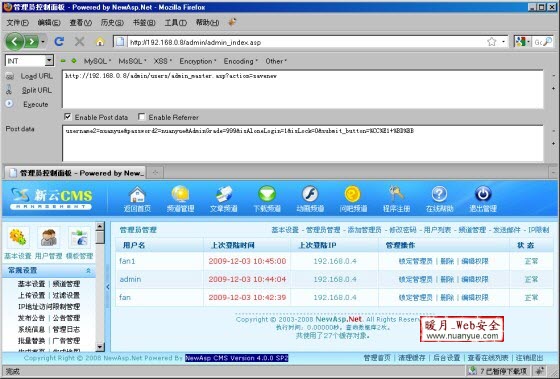Image resolution: width=560 pixels, height=379 pixels.
Task: Open a new tab with the plus button
Action: (155, 173)
